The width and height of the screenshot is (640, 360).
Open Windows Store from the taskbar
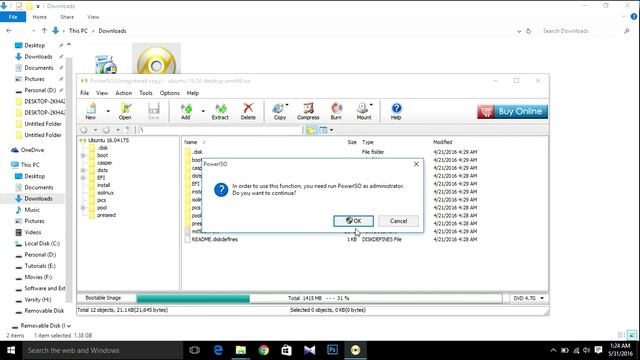[x=287, y=350]
